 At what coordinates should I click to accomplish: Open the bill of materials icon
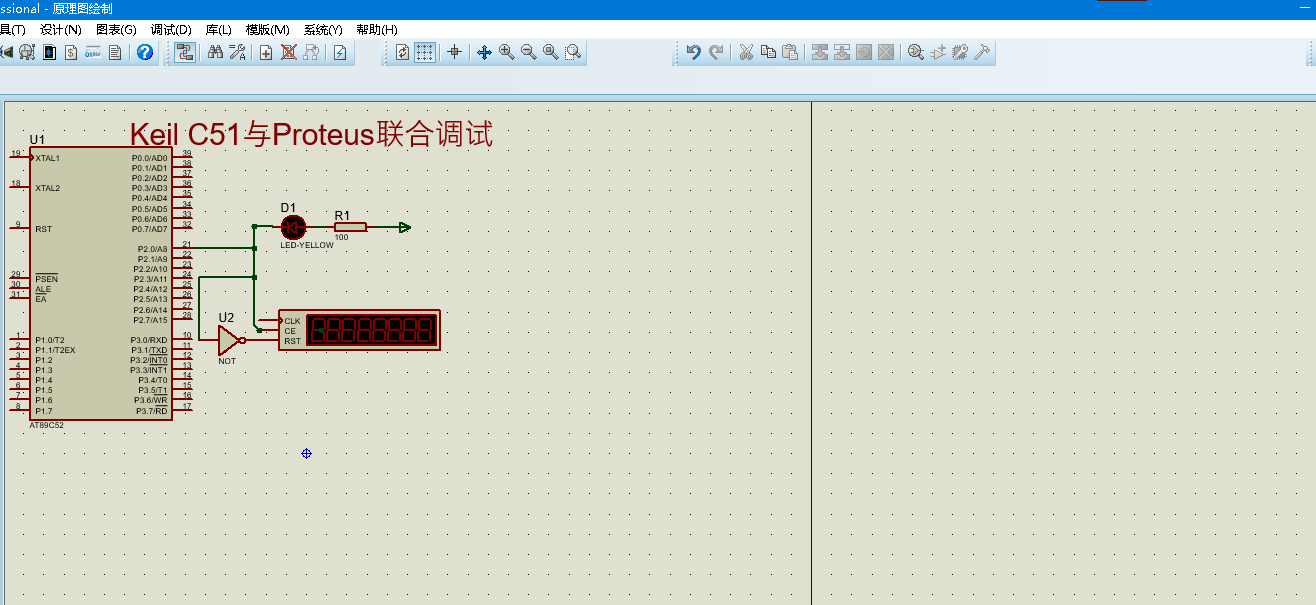(71, 52)
